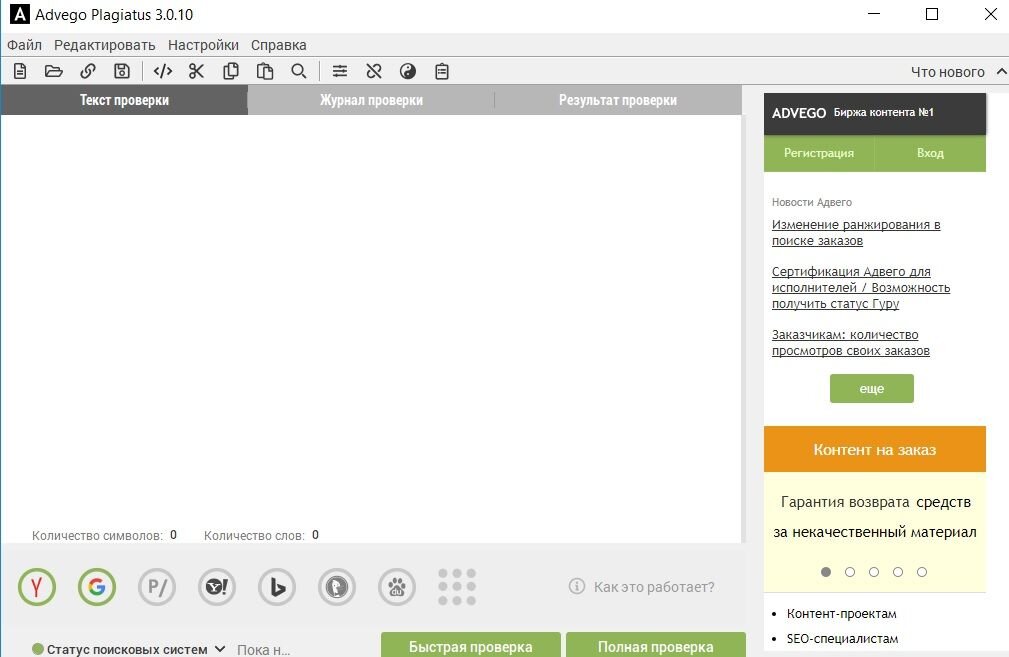Image resolution: width=1009 pixels, height=657 pixels.
Task: Click the Пока н... status text
Action: coord(264,650)
